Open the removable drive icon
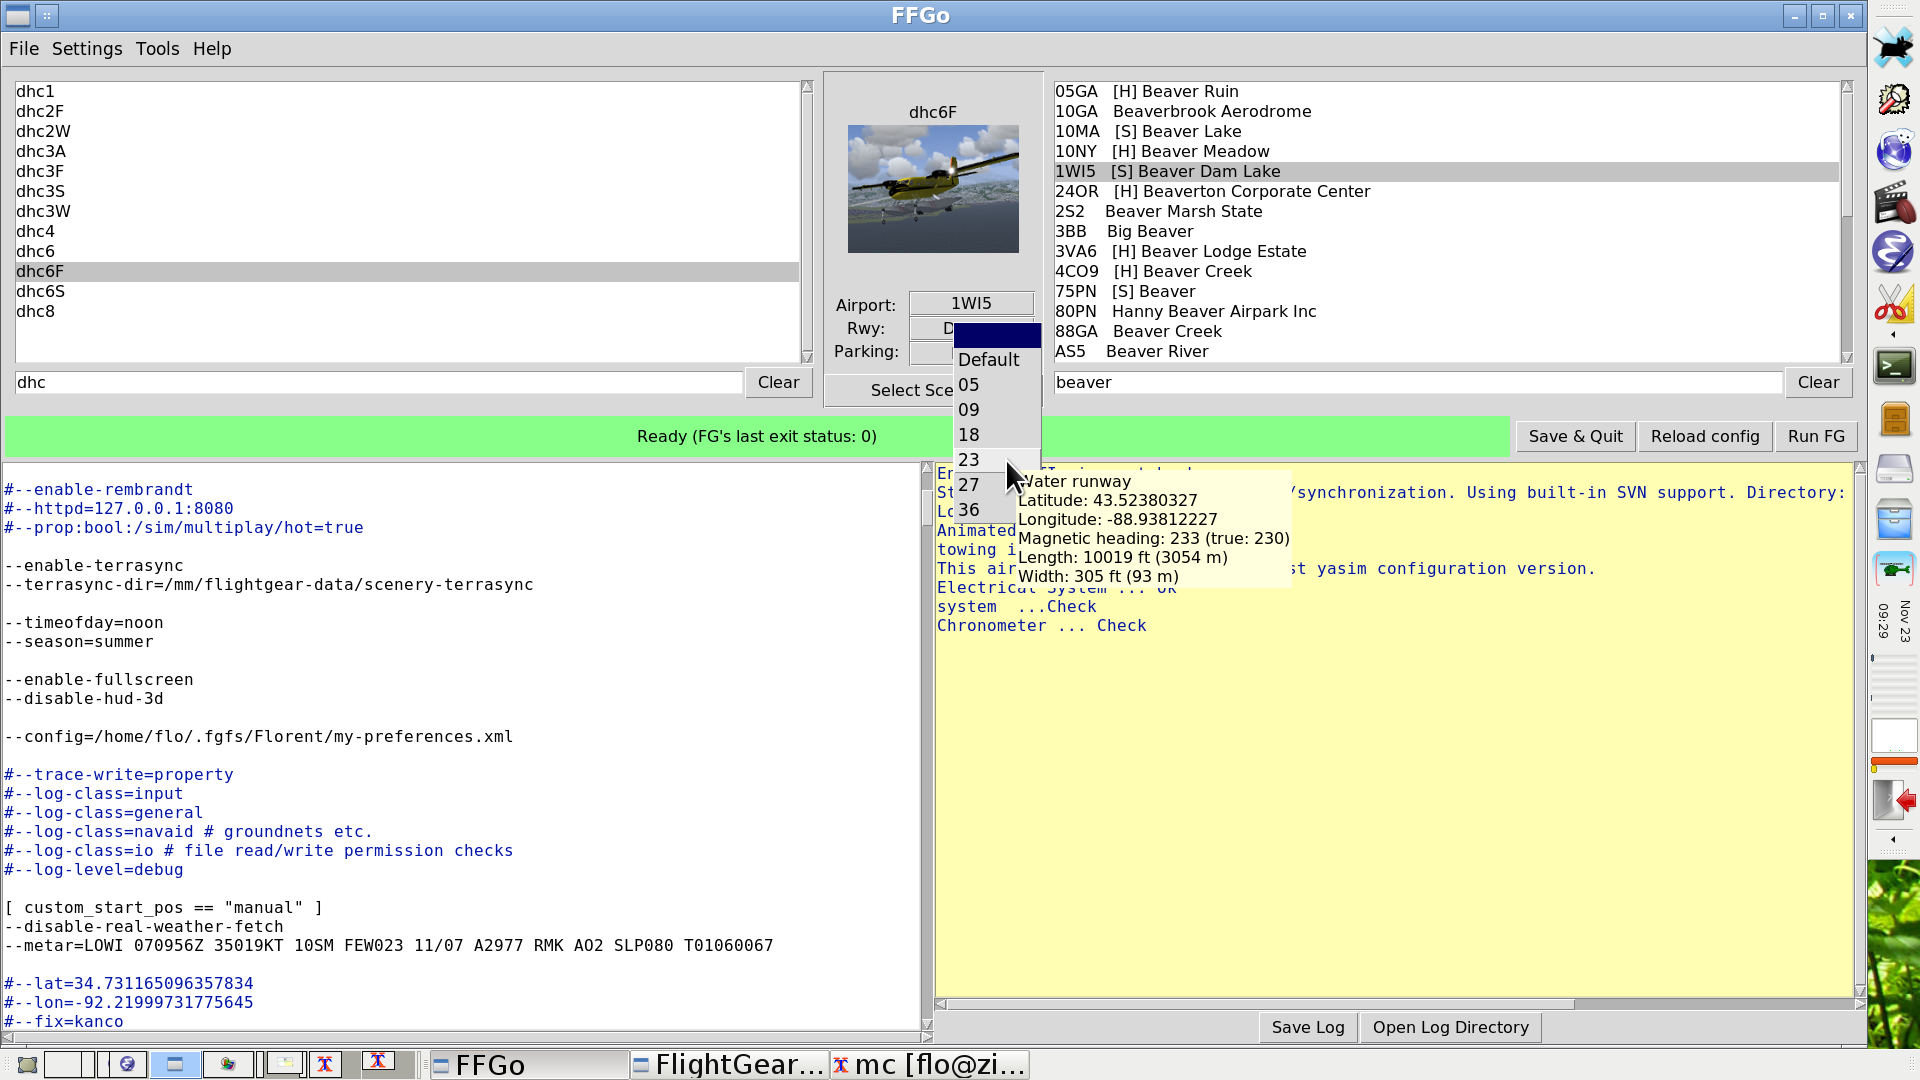This screenshot has height=1080, width=1920. click(1894, 469)
